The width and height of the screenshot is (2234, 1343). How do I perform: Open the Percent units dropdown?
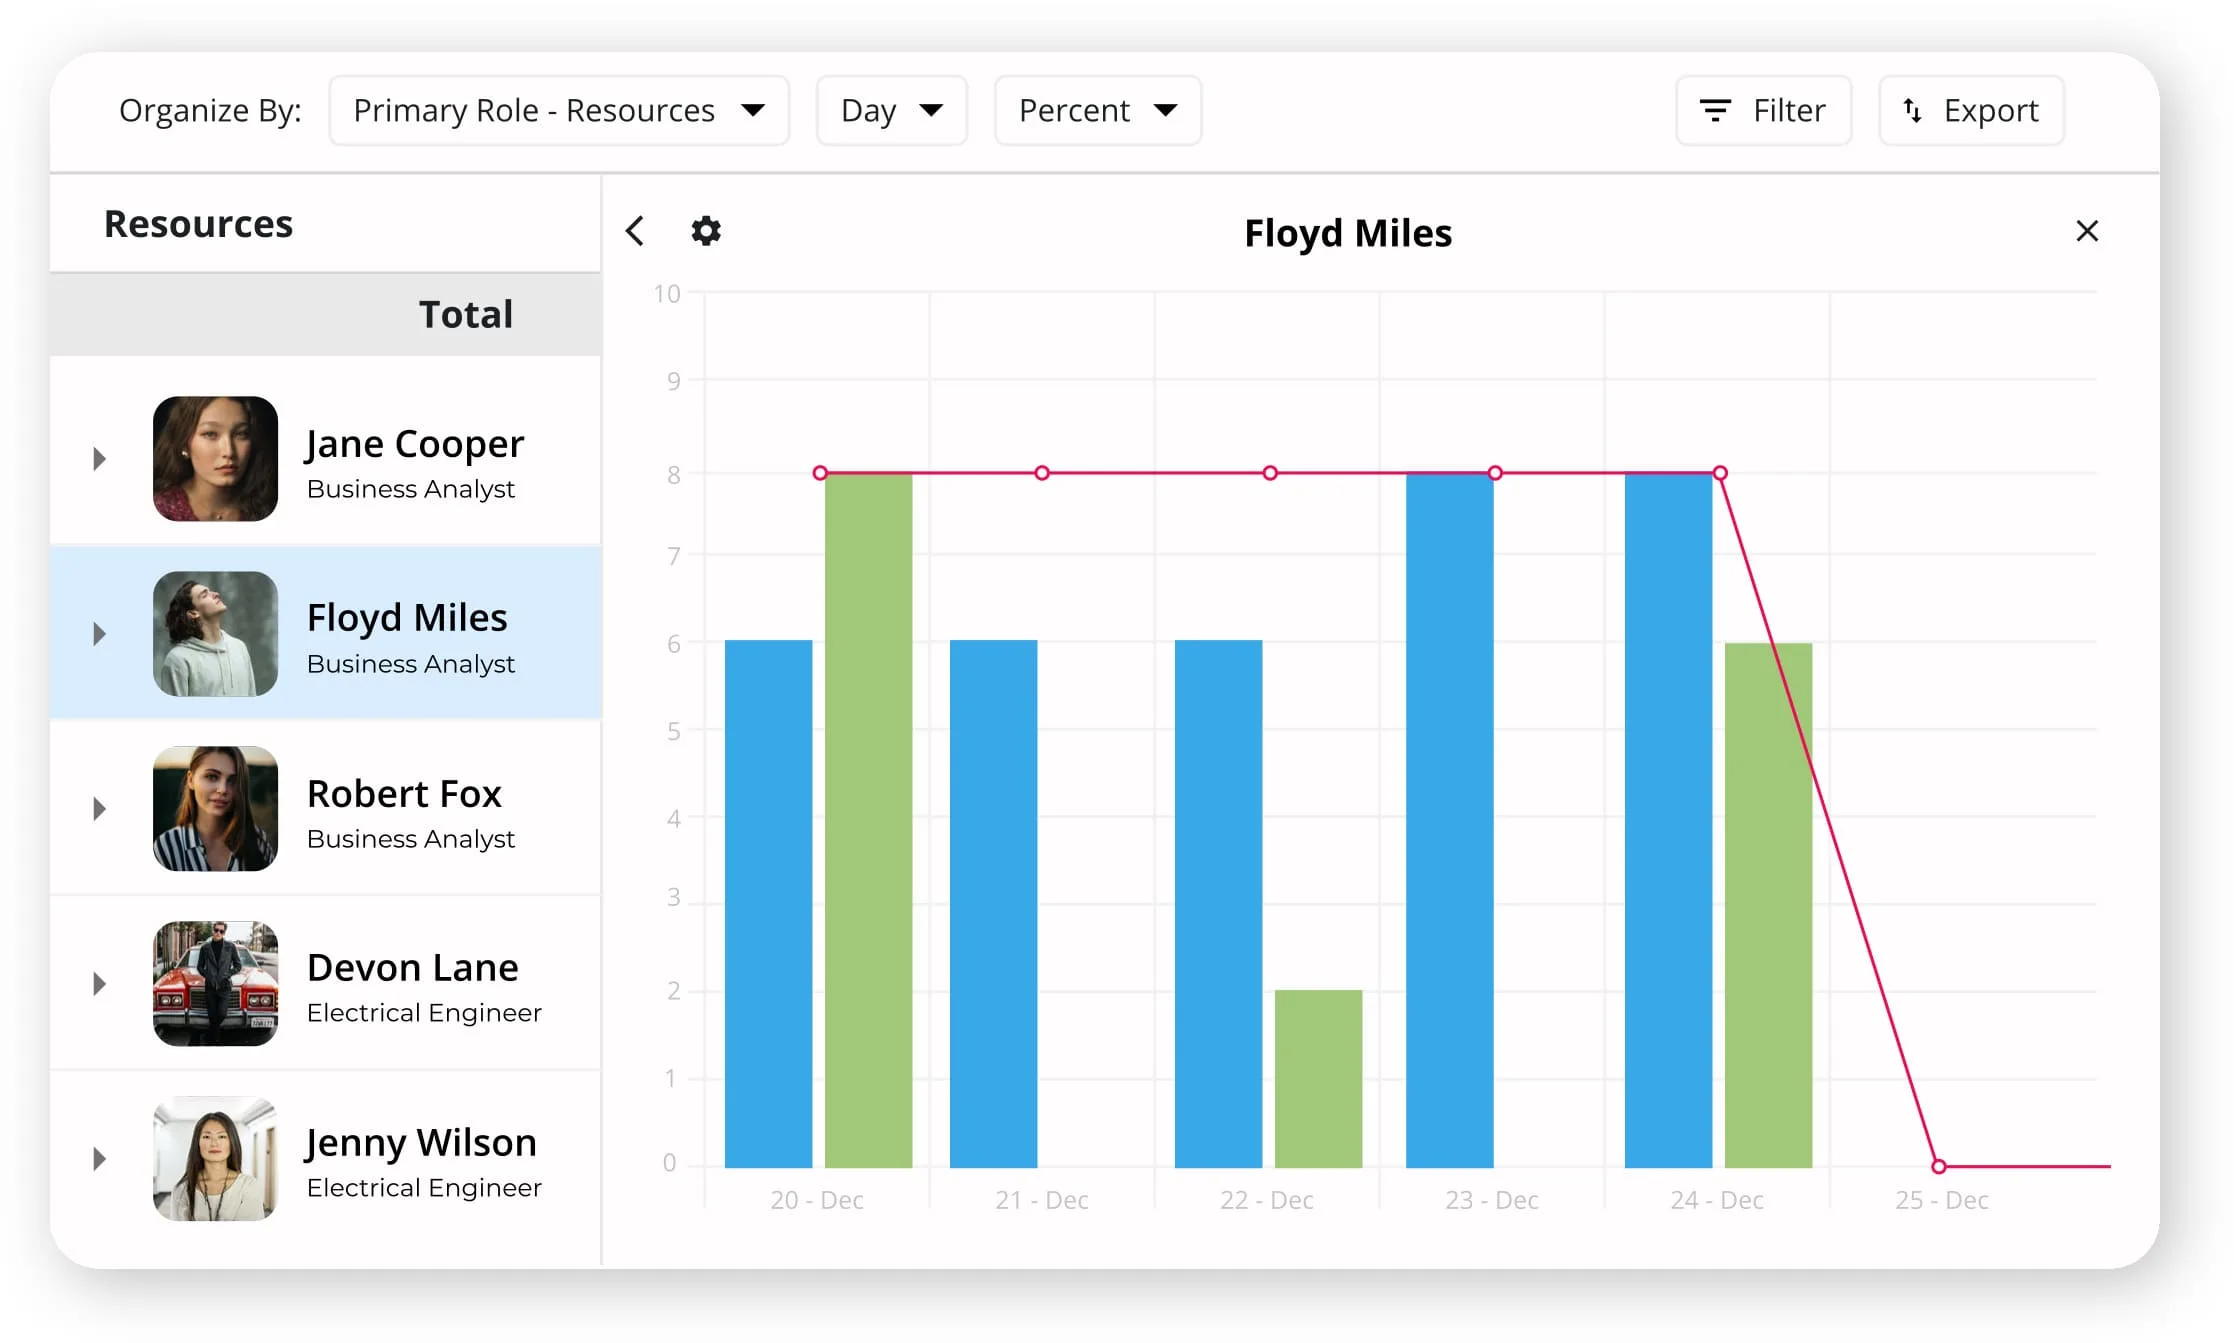click(1098, 110)
